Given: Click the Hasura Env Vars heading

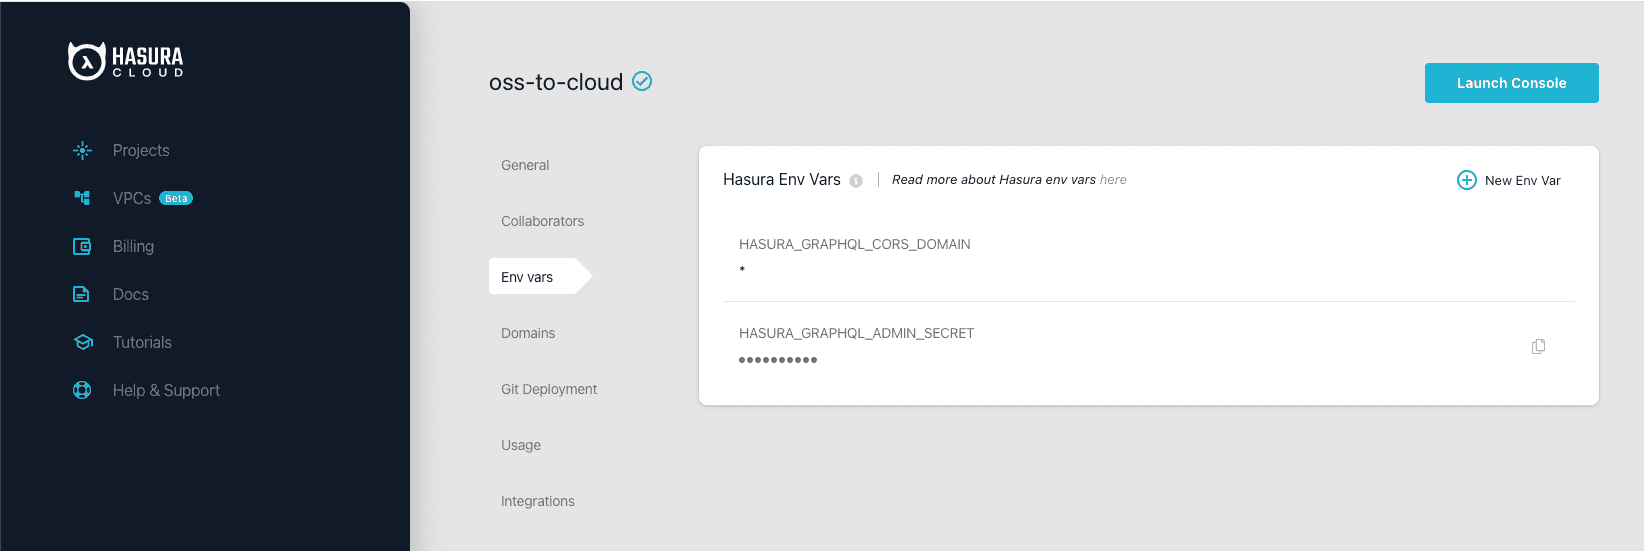Looking at the screenshot, I should click(x=782, y=179).
